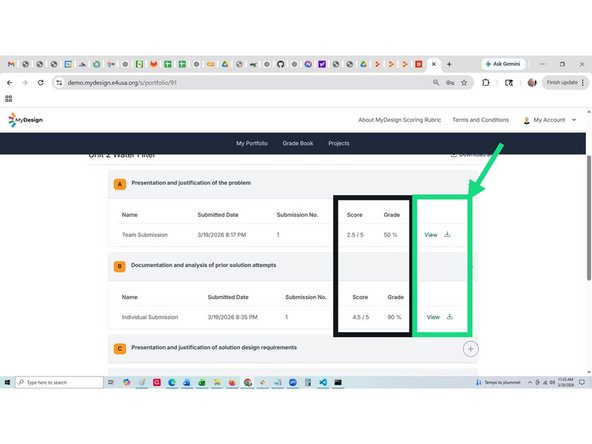Viewport: 592px width, 444px height.
Task: Bookmark this page with the star icon
Action: click(464, 83)
